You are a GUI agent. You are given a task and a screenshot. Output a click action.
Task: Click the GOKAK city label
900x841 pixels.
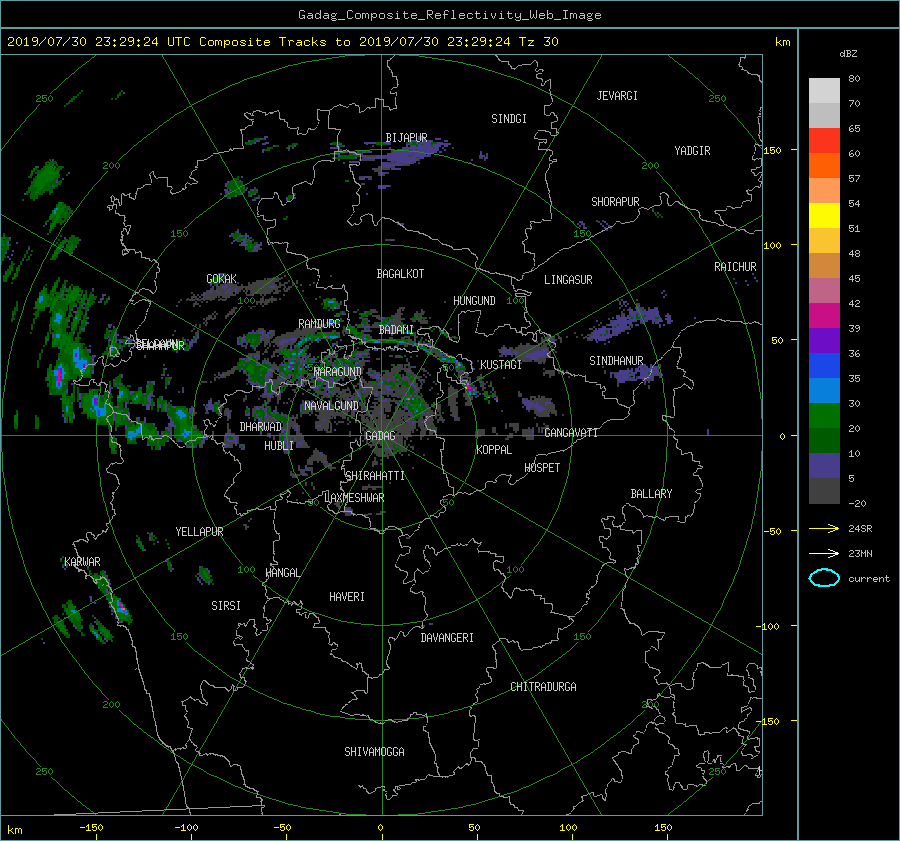coord(222,279)
